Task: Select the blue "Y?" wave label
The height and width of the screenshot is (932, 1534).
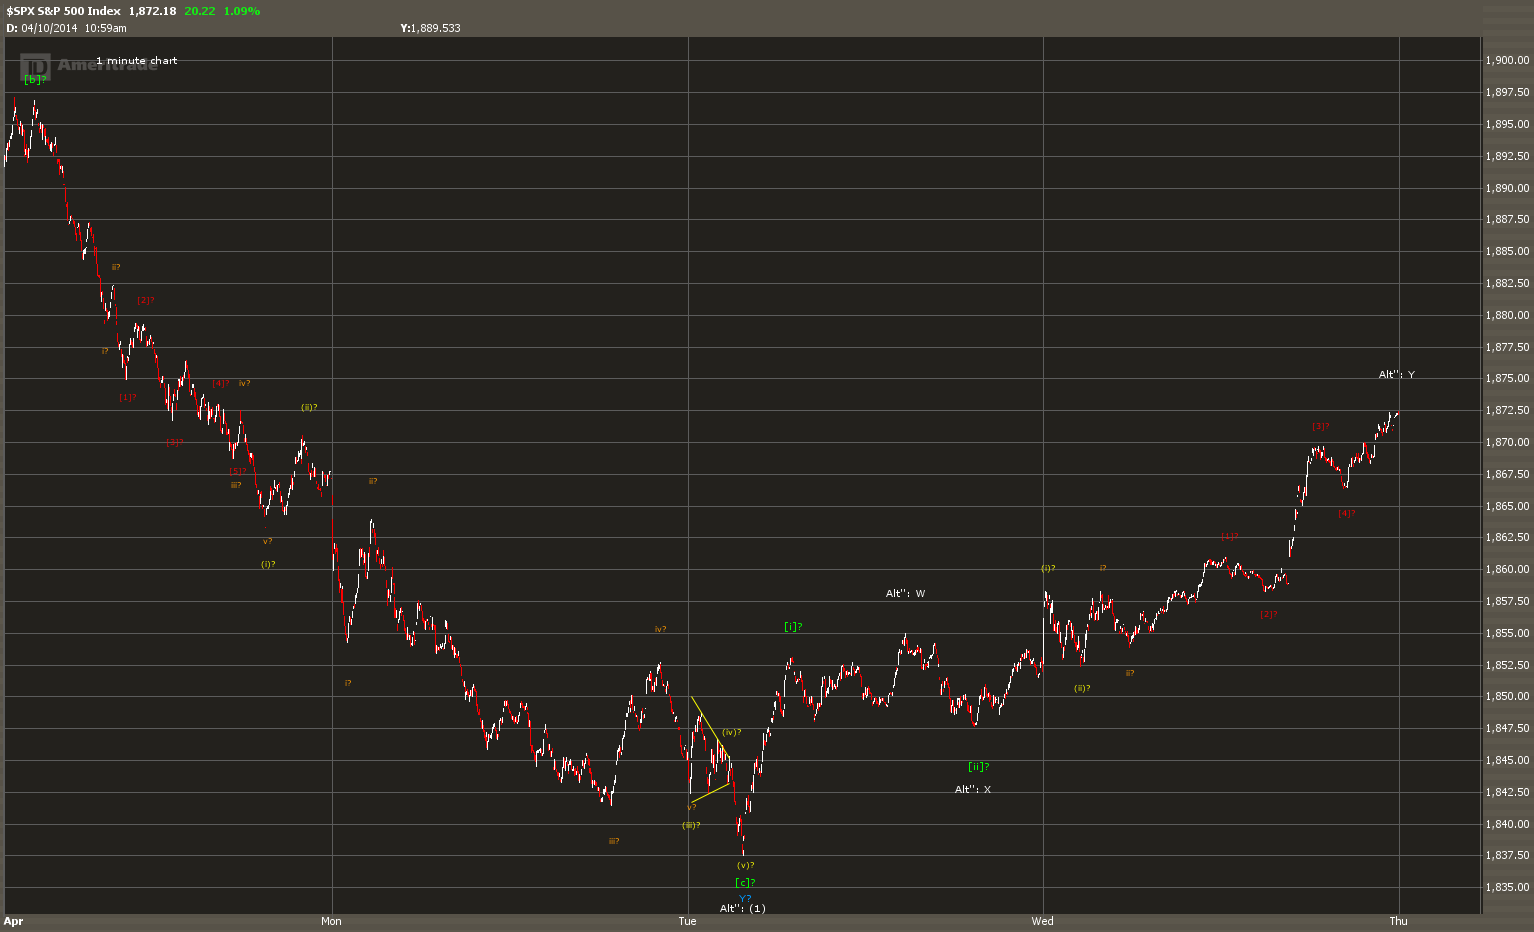Action: tap(746, 898)
